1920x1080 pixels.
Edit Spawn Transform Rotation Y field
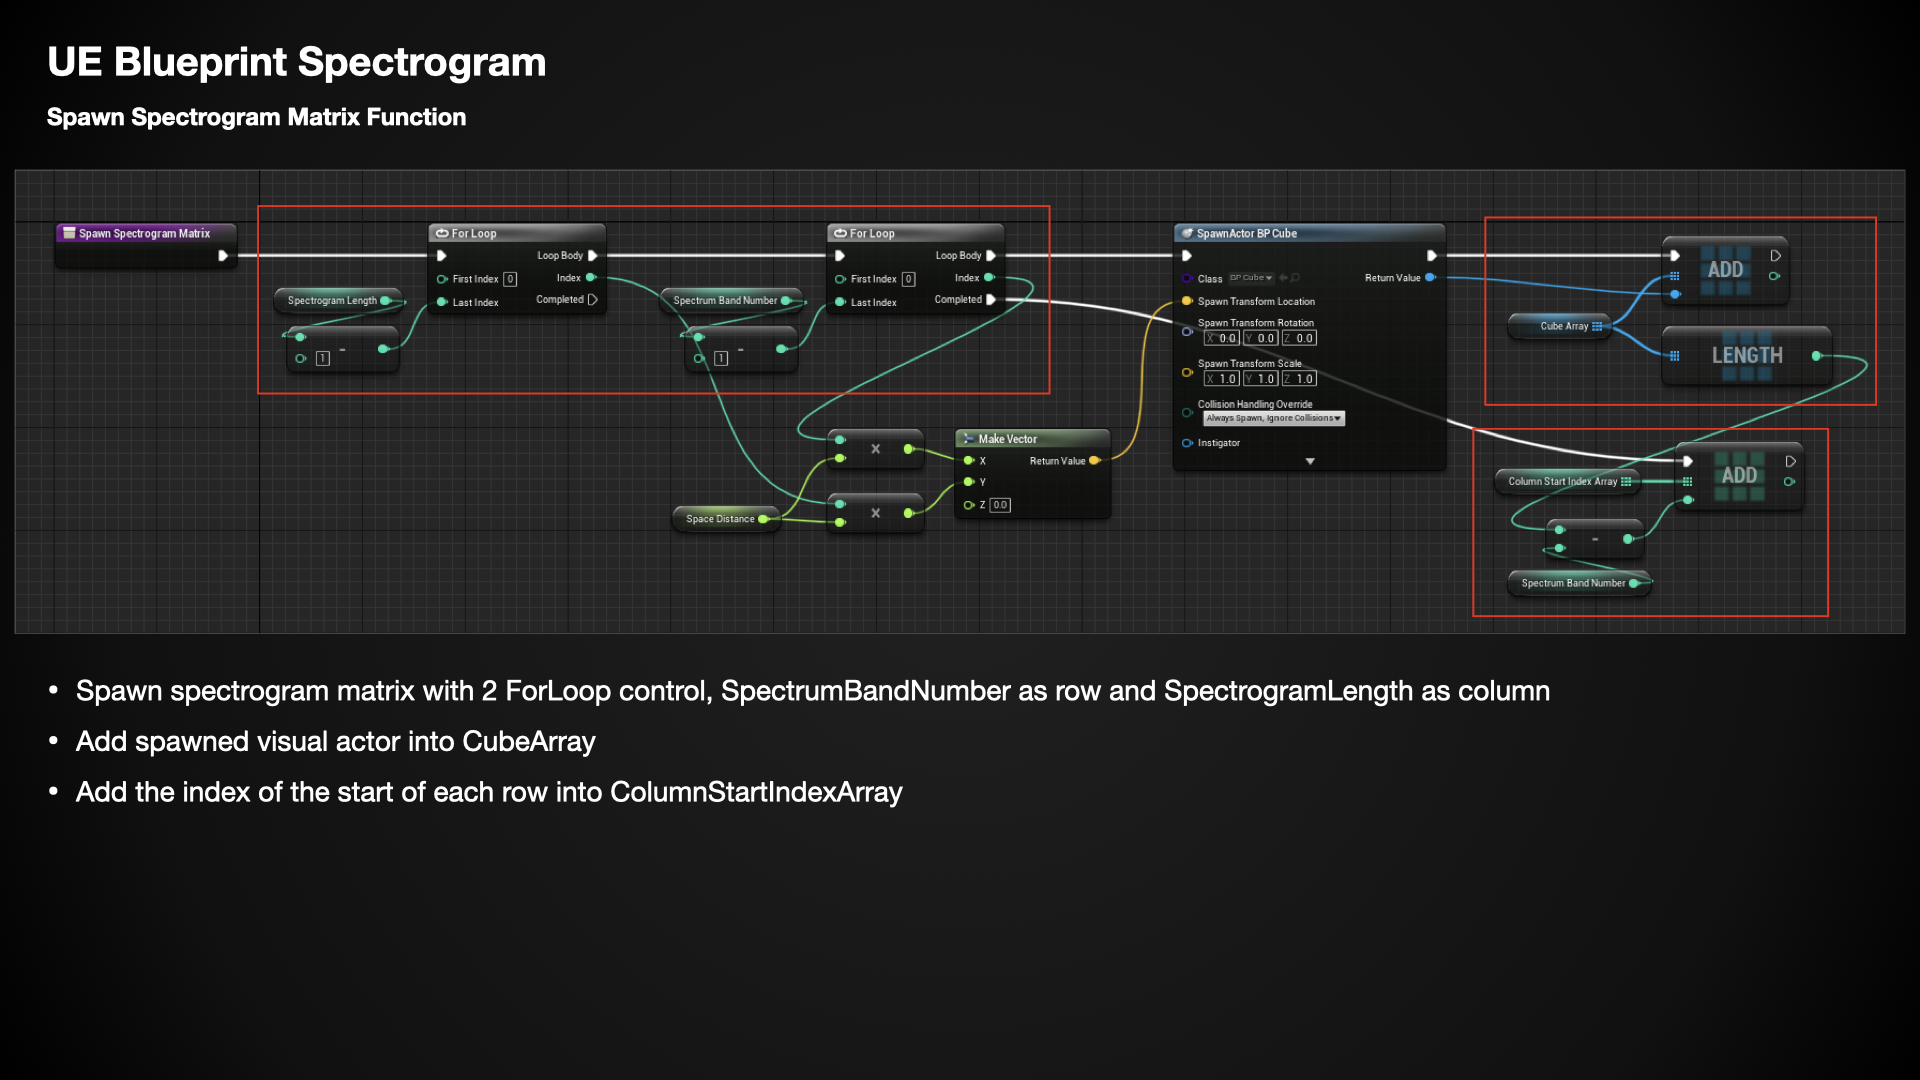[1260, 338]
